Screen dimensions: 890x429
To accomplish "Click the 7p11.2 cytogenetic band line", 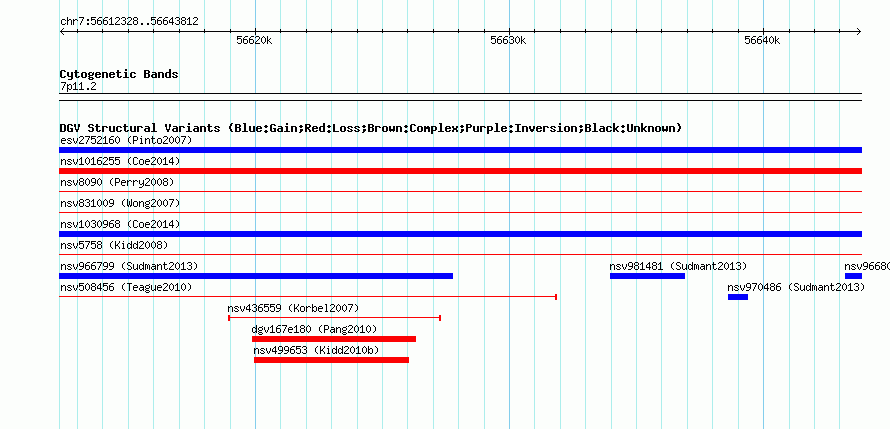I will [460, 96].
